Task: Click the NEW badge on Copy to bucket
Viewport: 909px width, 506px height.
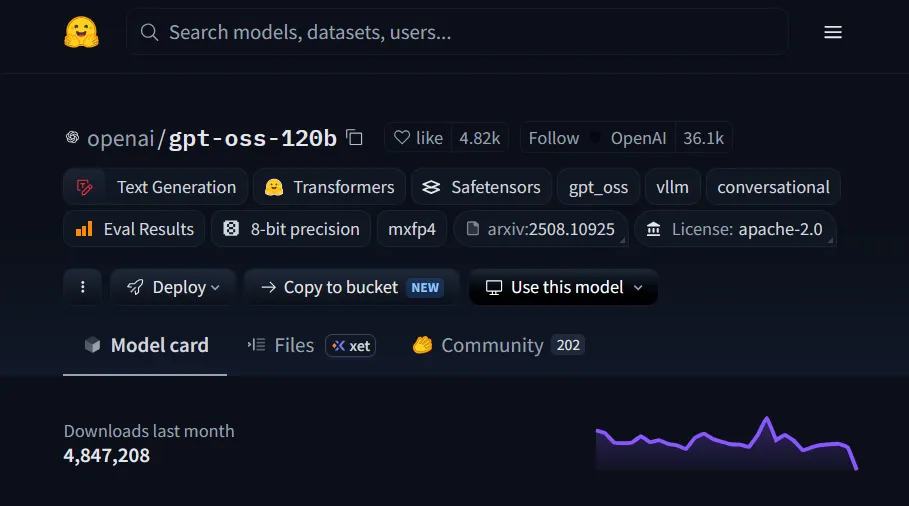Action: coord(425,287)
